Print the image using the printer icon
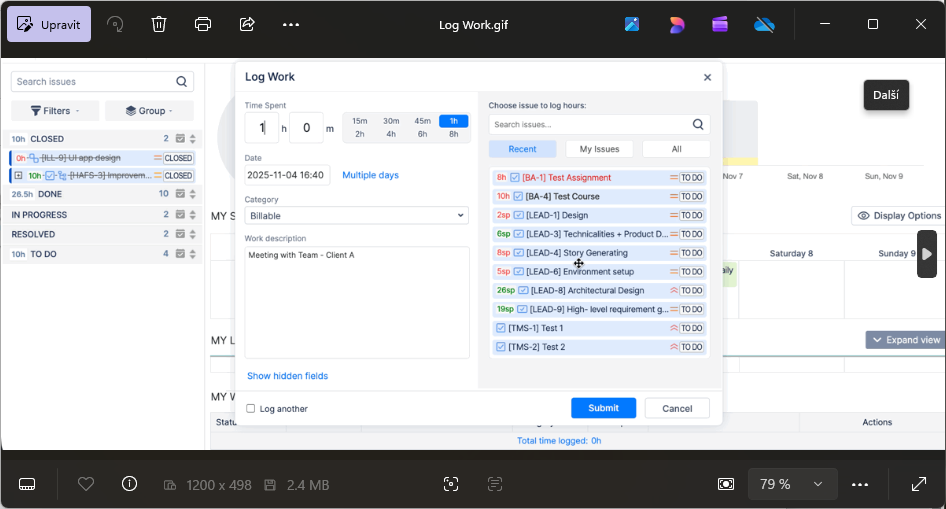 203,24
